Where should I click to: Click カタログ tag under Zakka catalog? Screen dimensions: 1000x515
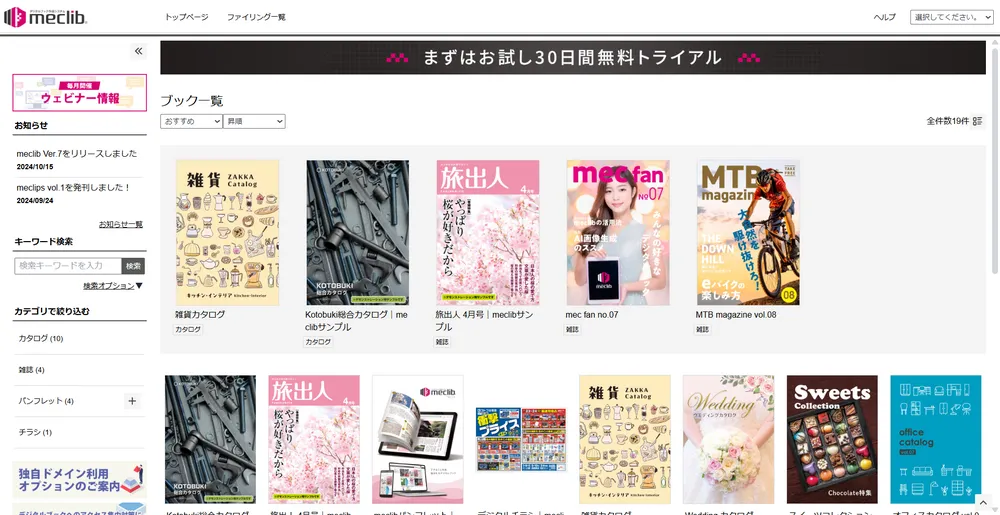coord(188,329)
